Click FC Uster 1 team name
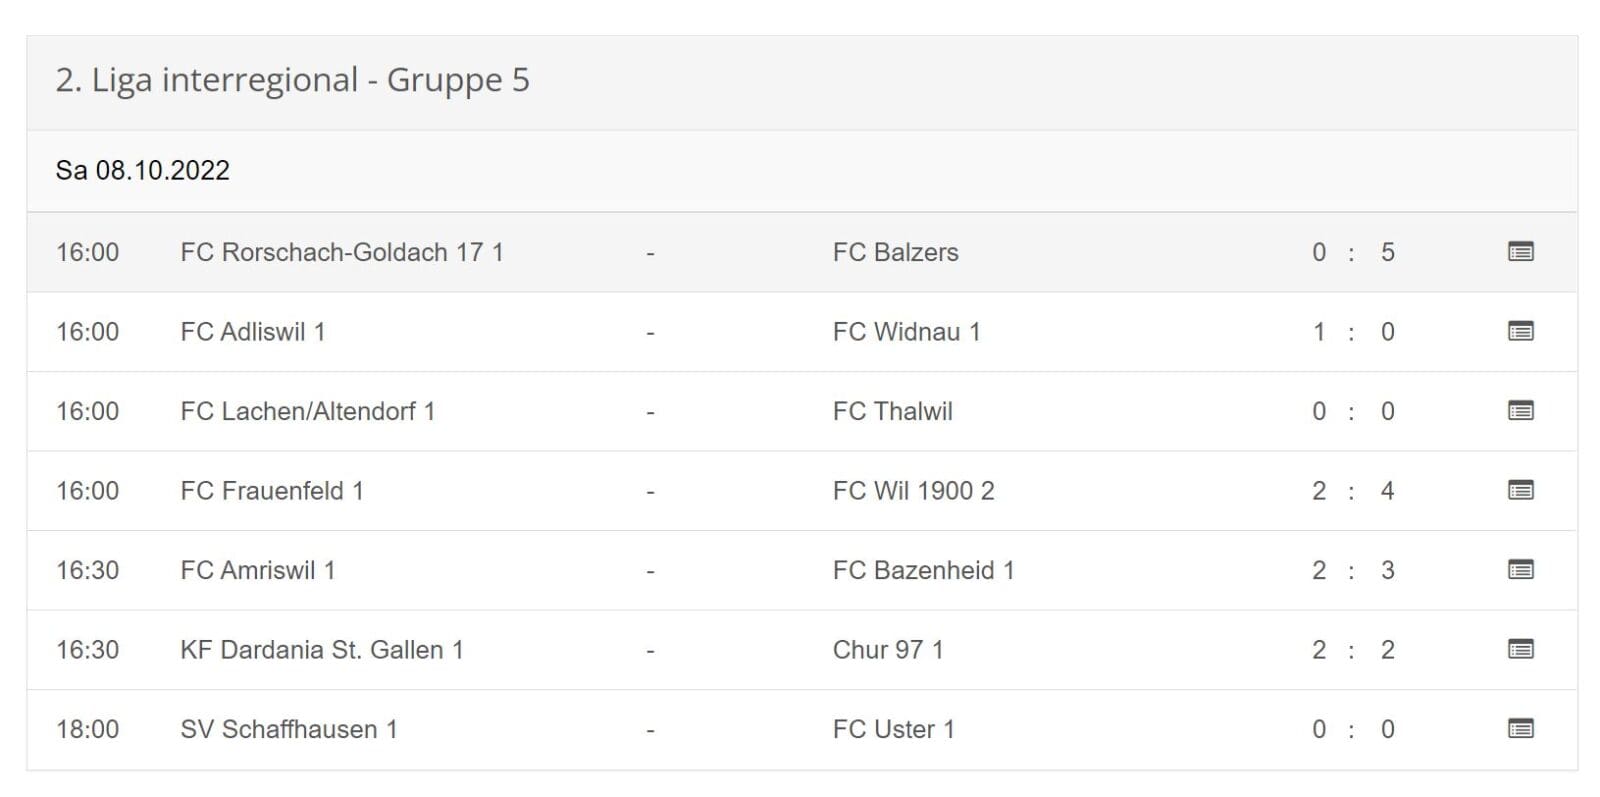This screenshot has width=1600, height=797. click(x=893, y=729)
